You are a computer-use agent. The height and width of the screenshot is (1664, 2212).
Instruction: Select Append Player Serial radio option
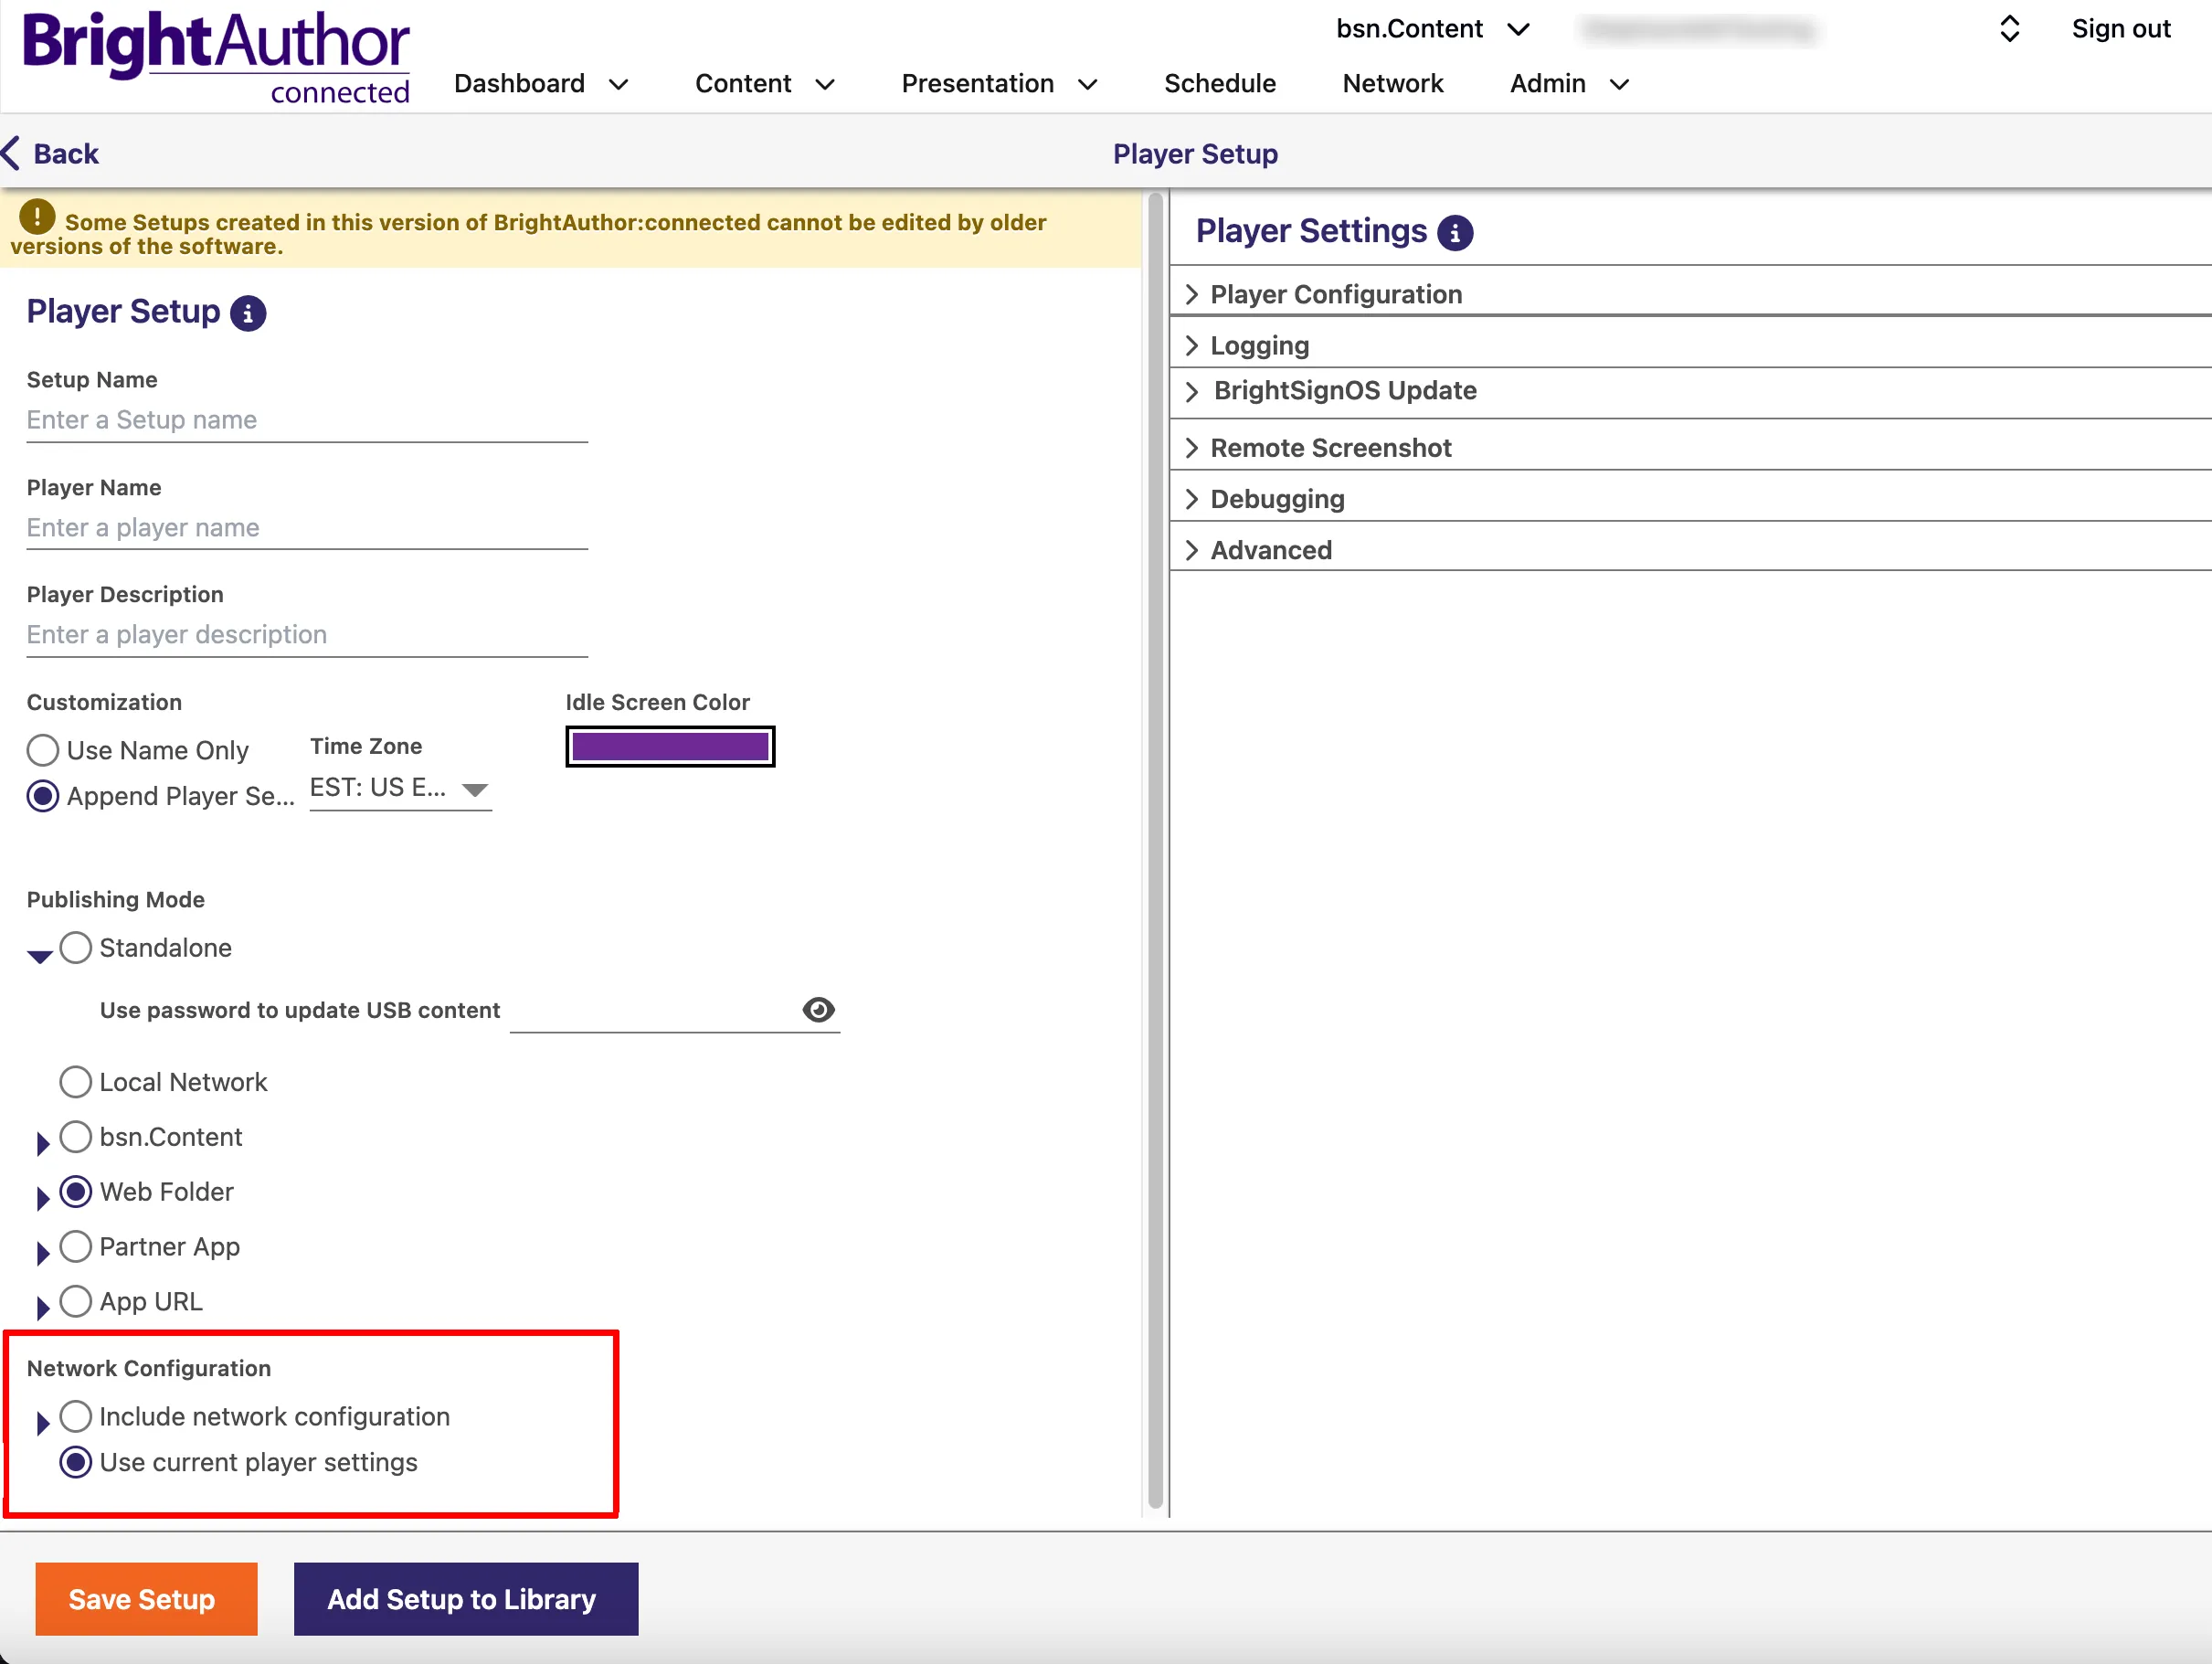[43, 796]
